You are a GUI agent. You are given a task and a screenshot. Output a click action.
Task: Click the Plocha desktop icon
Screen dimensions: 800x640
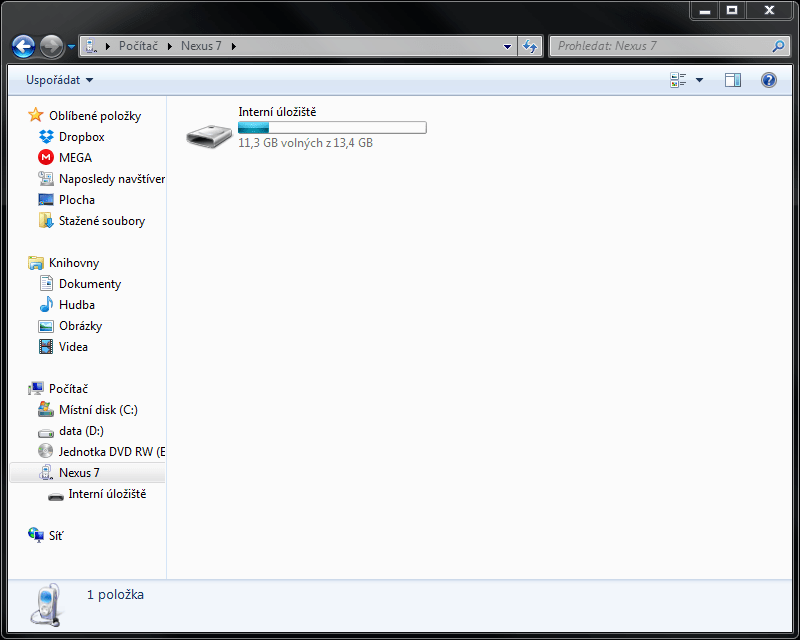pyautogui.click(x=46, y=200)
